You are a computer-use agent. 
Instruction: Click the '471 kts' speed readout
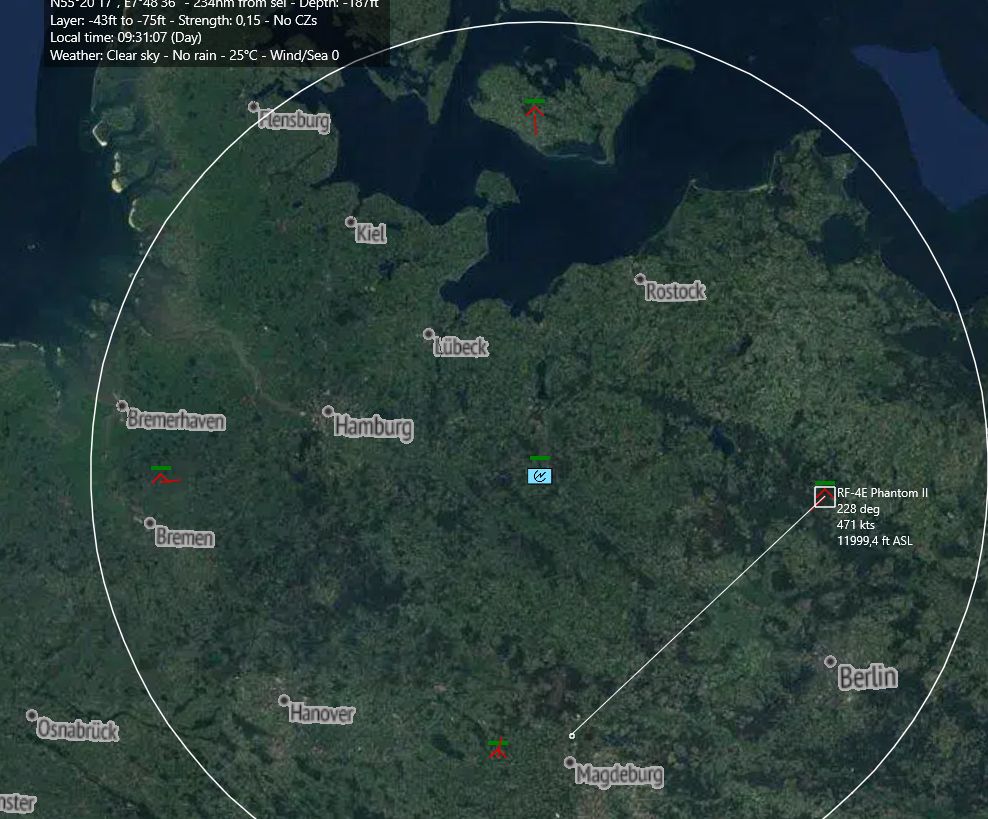856,525
